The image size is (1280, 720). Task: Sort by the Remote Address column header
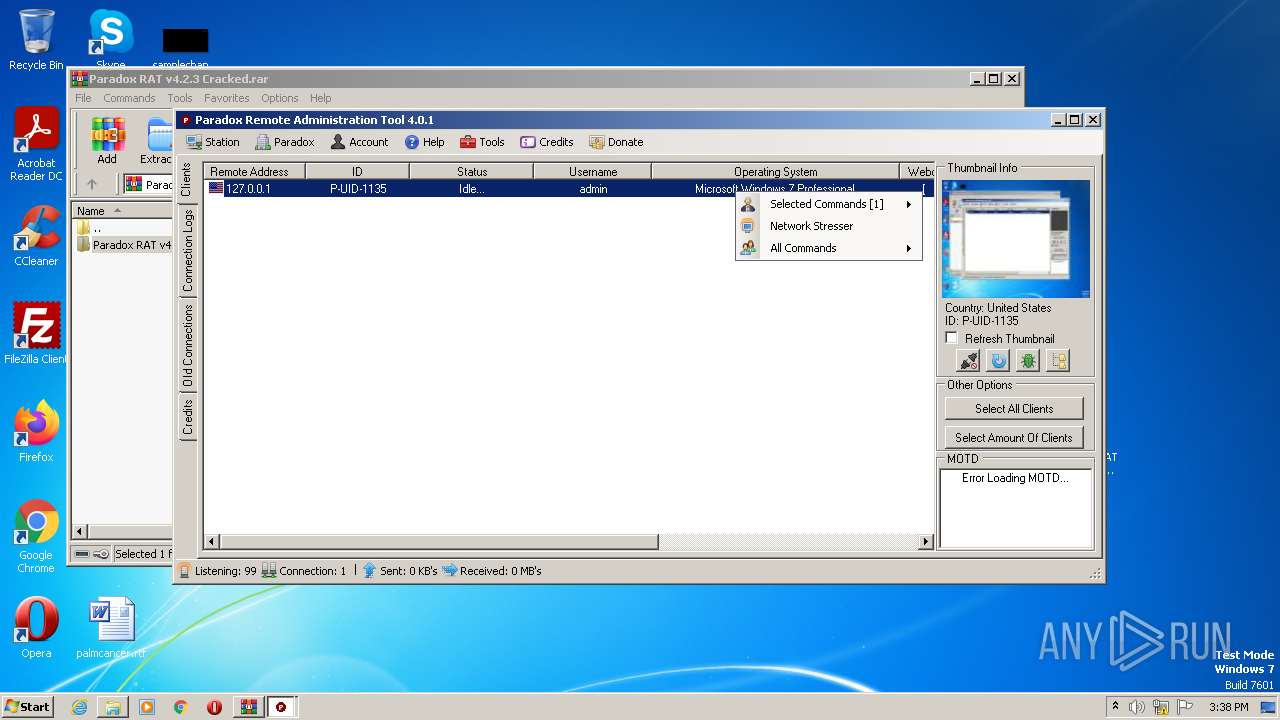255,172
